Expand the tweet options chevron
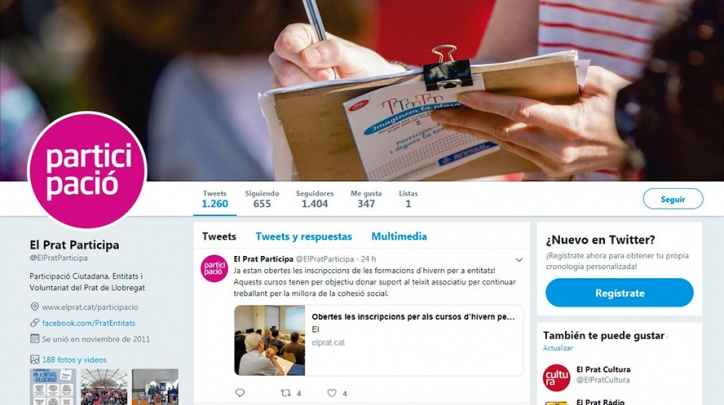Image resolution: width=724 pixels, height=405 pixels. click(519, 260)
